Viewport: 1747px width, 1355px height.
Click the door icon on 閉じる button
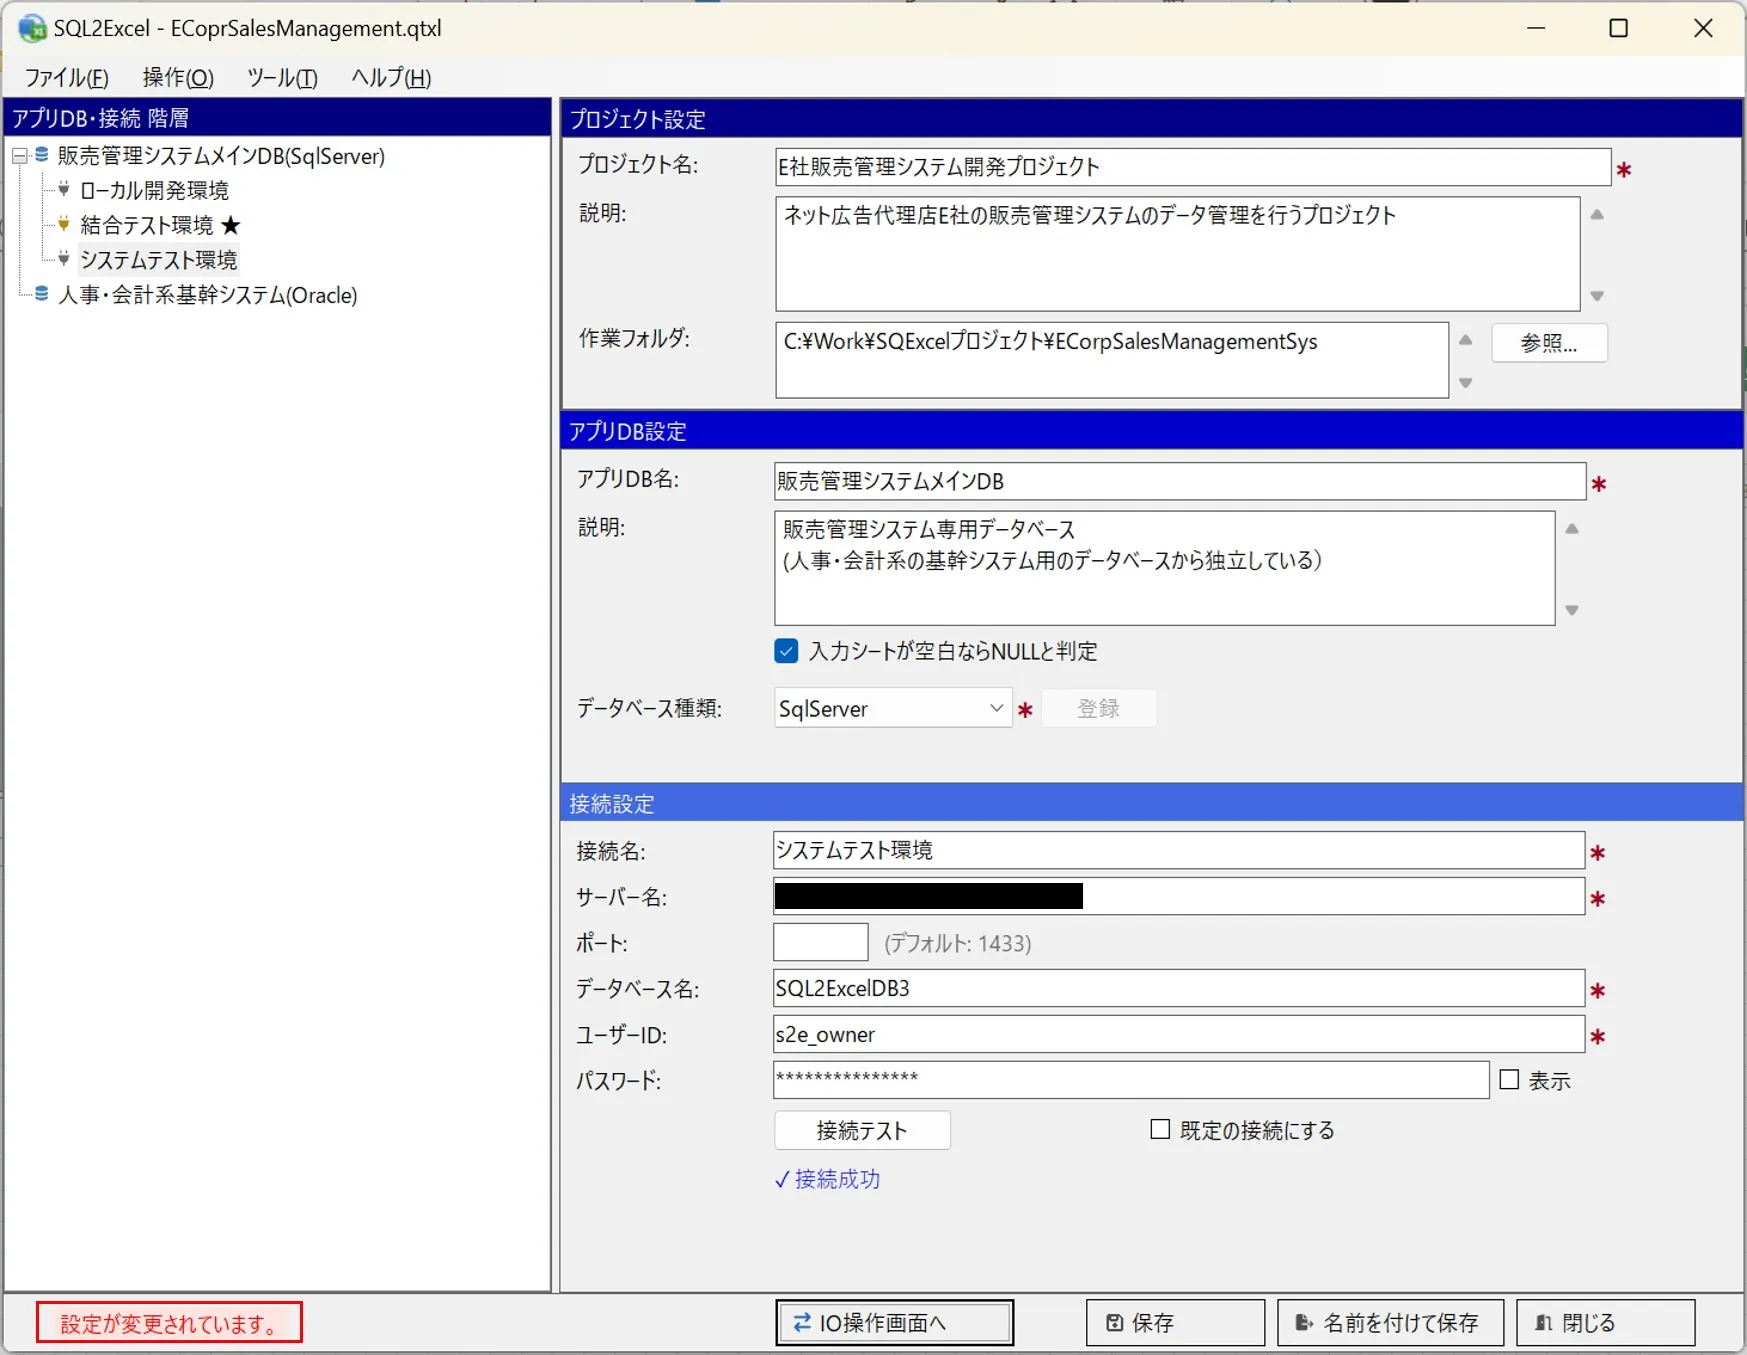coord(1544,1323)
